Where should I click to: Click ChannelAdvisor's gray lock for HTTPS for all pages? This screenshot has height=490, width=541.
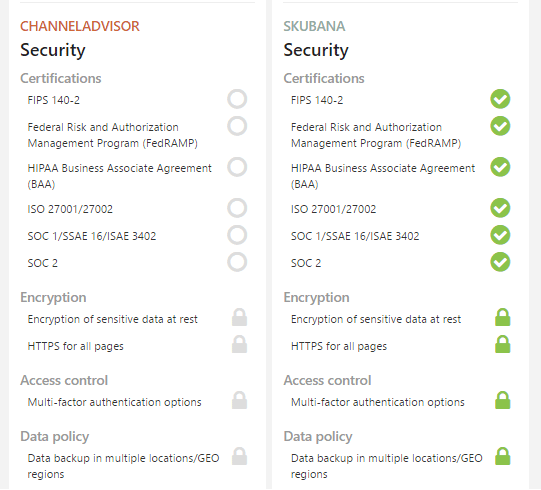[239, 344]
